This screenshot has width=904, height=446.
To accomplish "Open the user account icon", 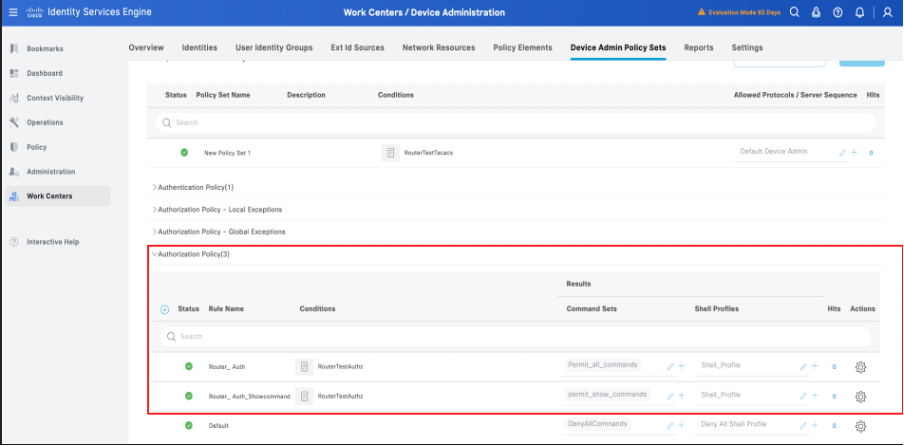I will [887, 12].
